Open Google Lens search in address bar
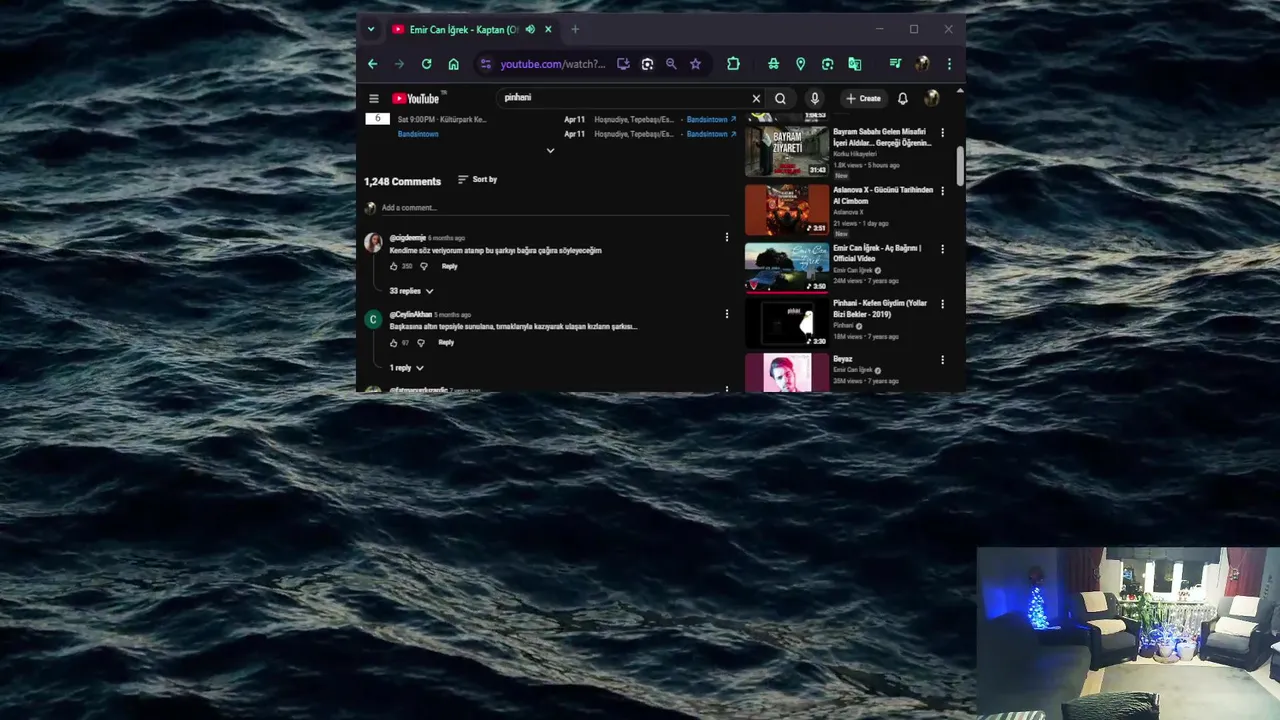1280x720 pixels. pos(647,64)
